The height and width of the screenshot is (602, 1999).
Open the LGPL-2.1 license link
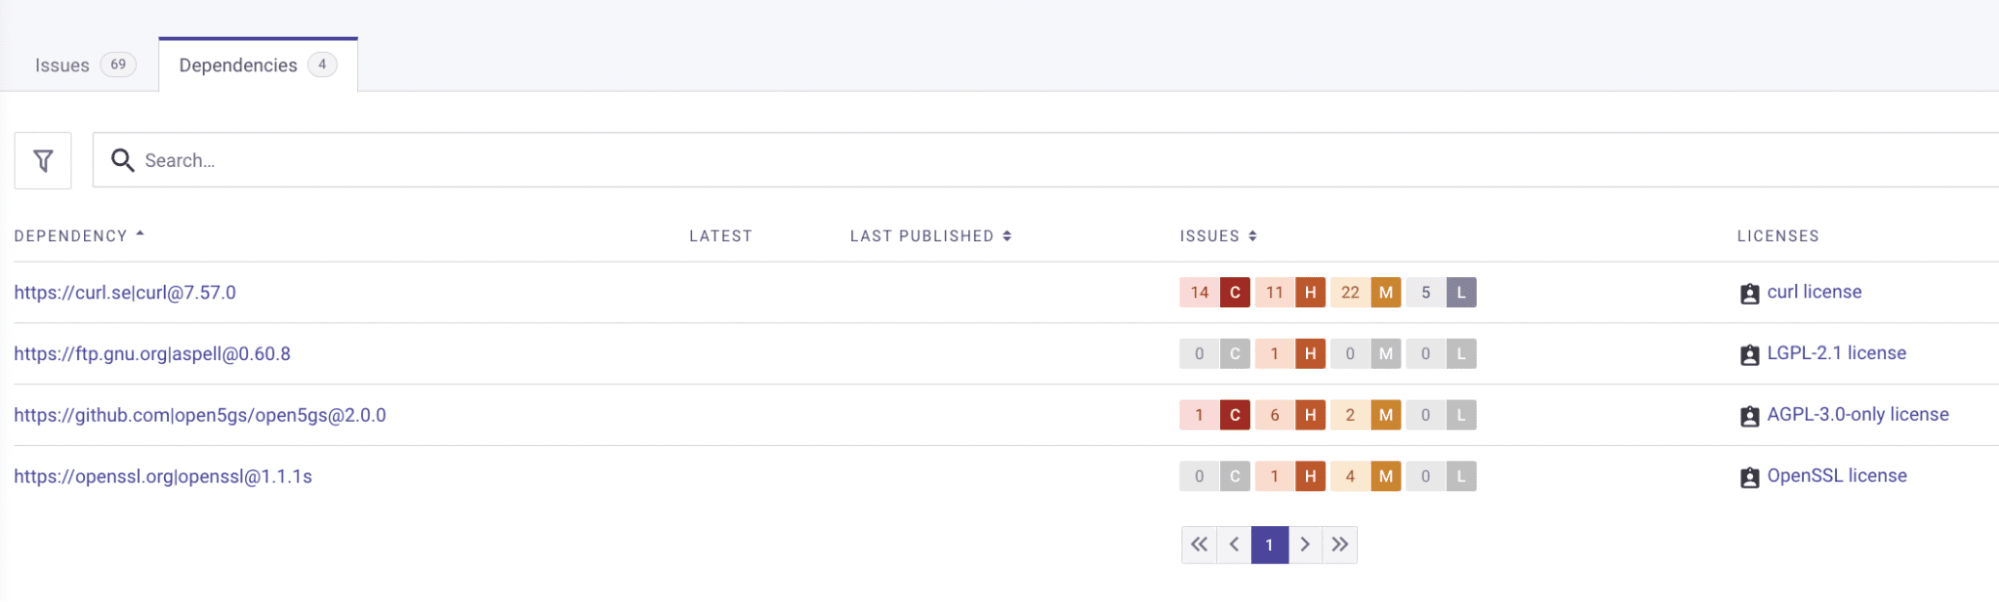[1836, 353]
